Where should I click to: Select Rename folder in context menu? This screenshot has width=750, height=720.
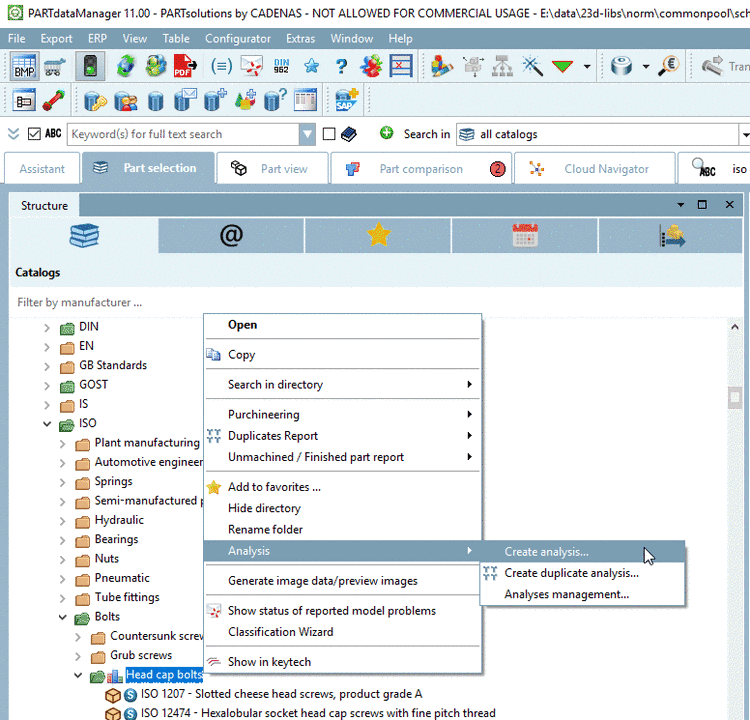point(342,529)
